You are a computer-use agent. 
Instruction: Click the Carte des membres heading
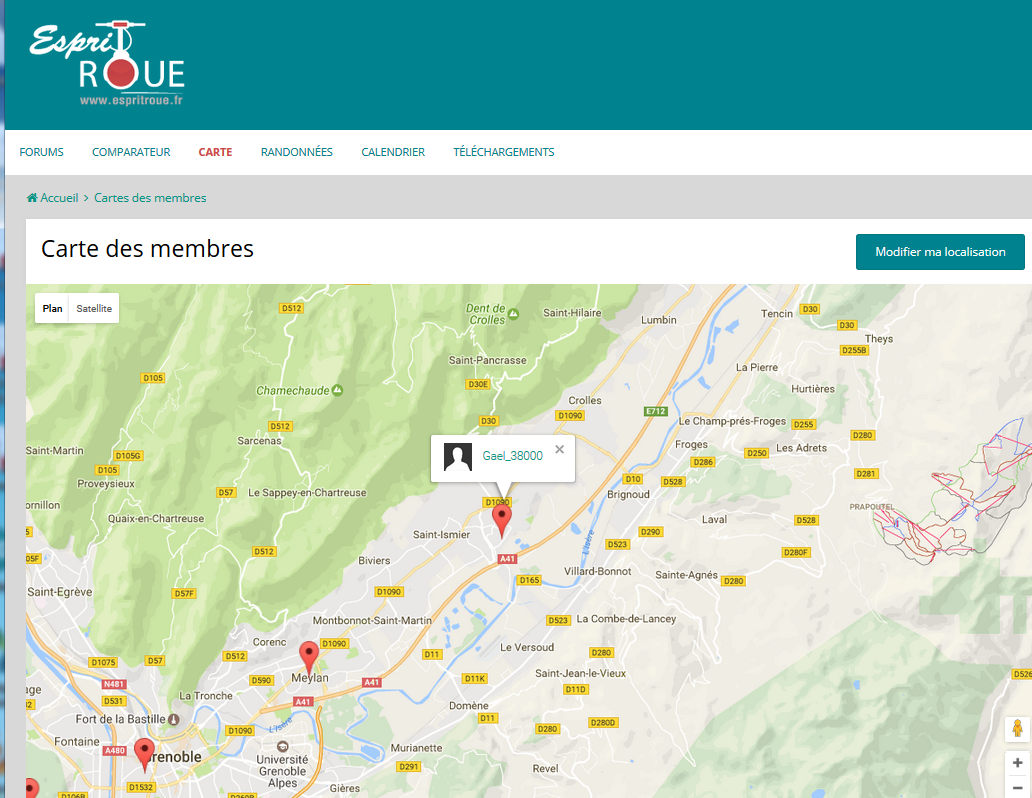(147, 249)
